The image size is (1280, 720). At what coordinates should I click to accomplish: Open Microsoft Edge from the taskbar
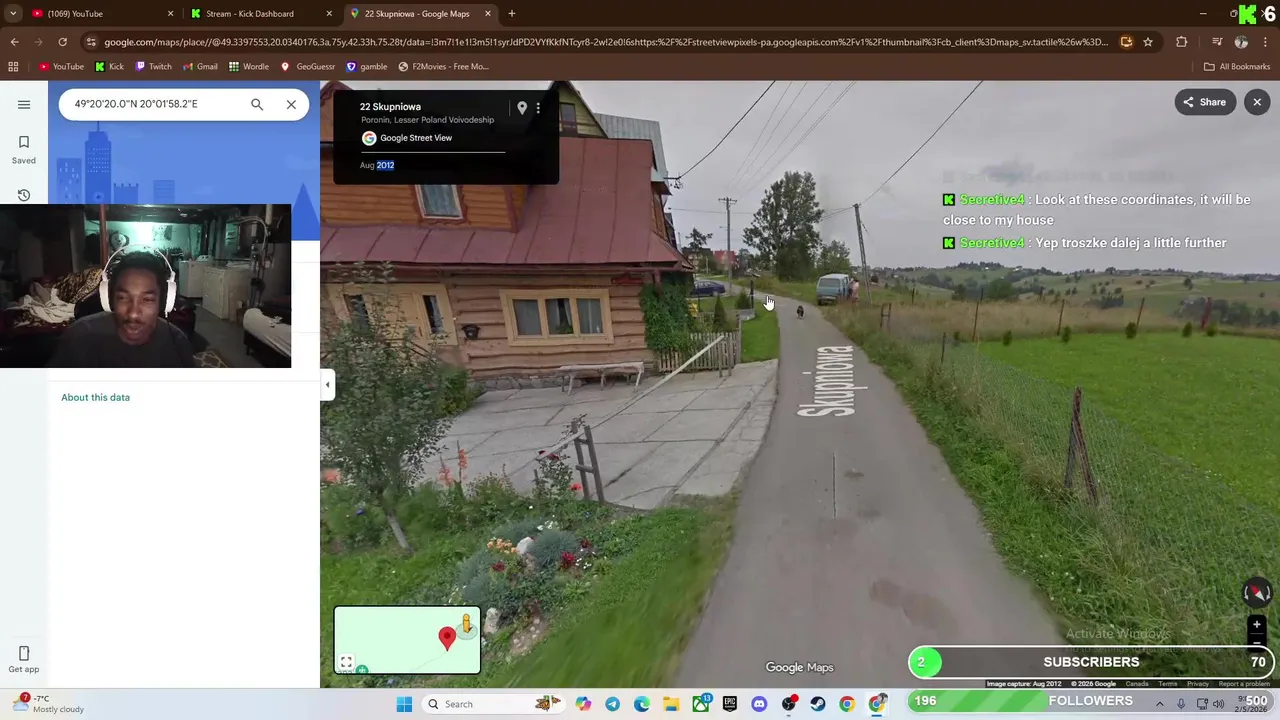pos(642,704)
